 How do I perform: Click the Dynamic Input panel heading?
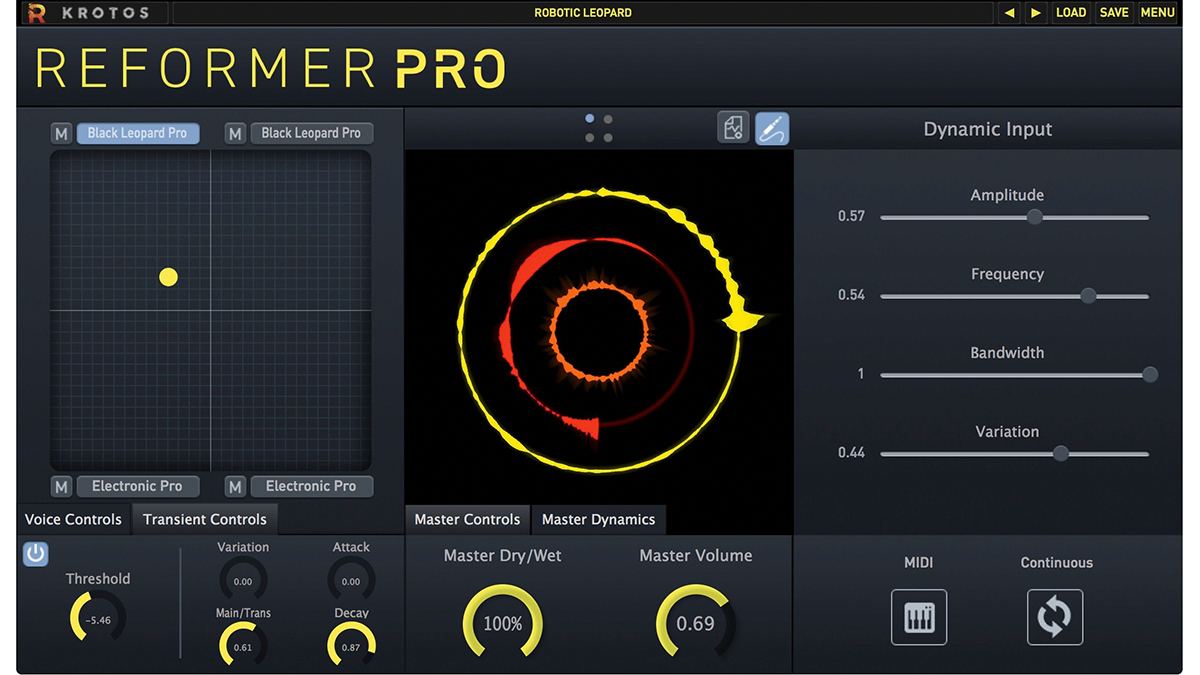[x=988, y=129]
